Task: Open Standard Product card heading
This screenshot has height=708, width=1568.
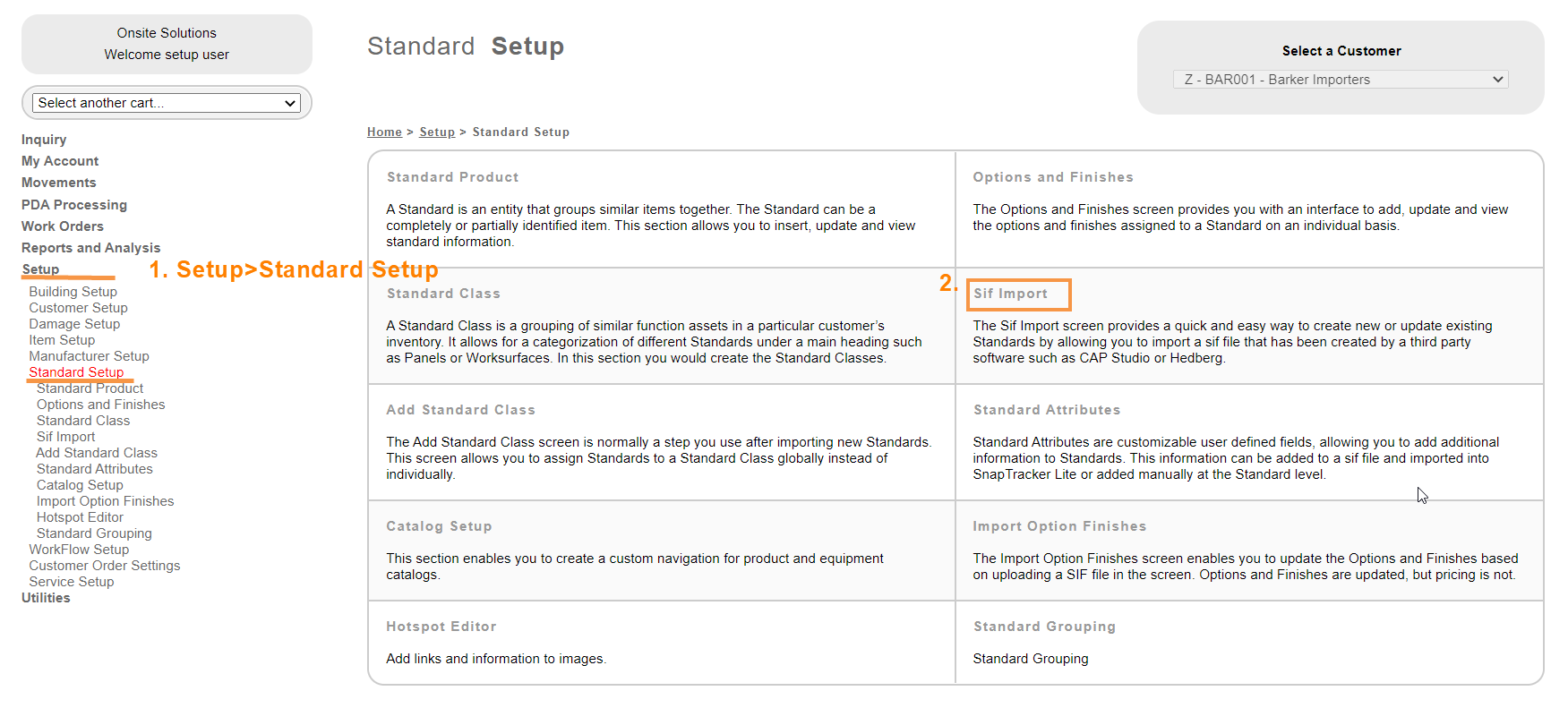Action: tap(453, 177)
